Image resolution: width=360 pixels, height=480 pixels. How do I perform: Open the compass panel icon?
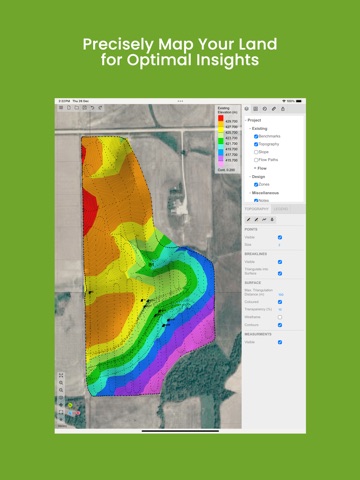(x=265, y=109)
